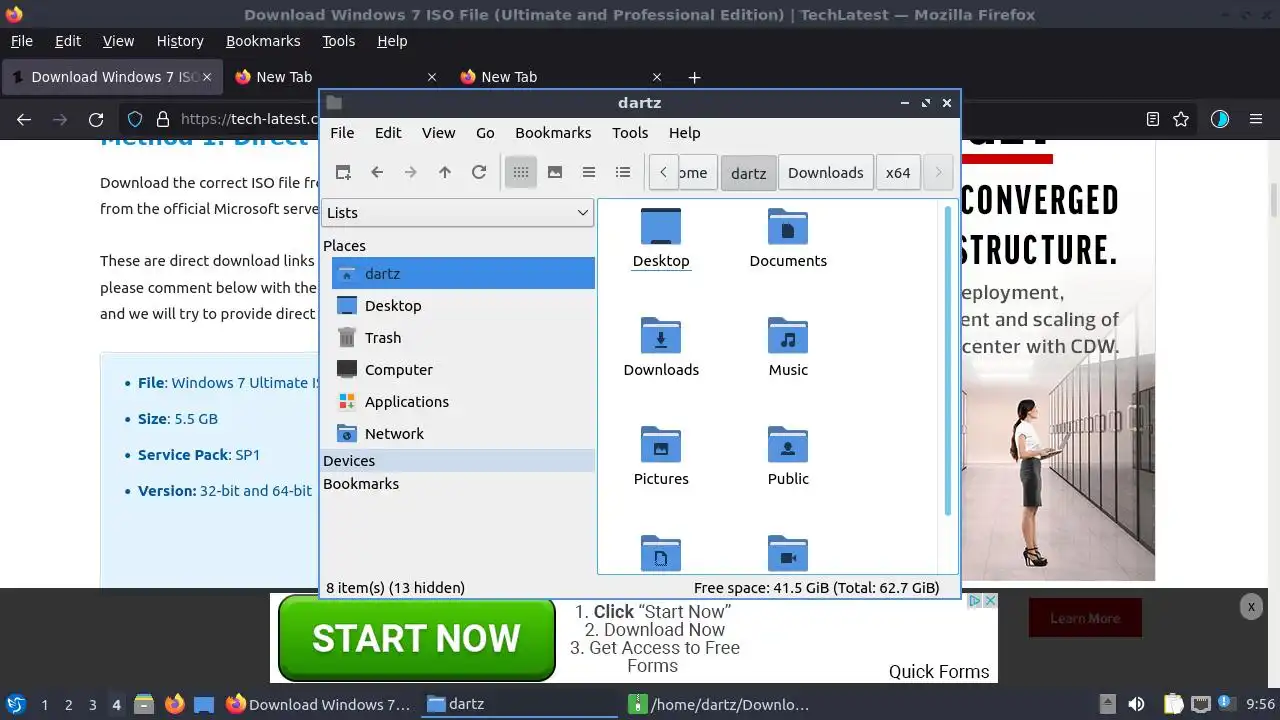1280x720 pixels.
Task: Switch to /home/dartz/Downlo... taskbar window
Action: (x=720, y=704)
